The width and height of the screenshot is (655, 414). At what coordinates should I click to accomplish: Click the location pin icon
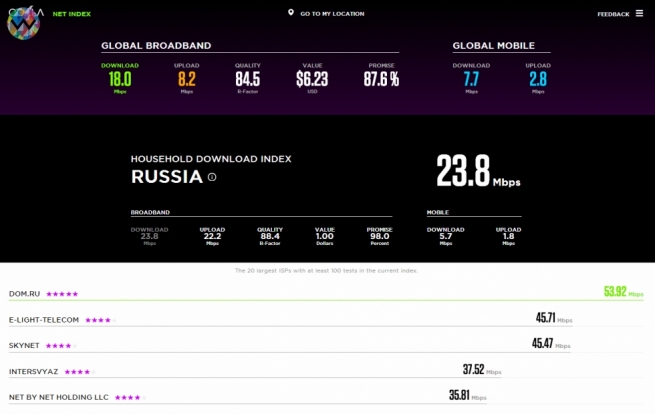291,13
